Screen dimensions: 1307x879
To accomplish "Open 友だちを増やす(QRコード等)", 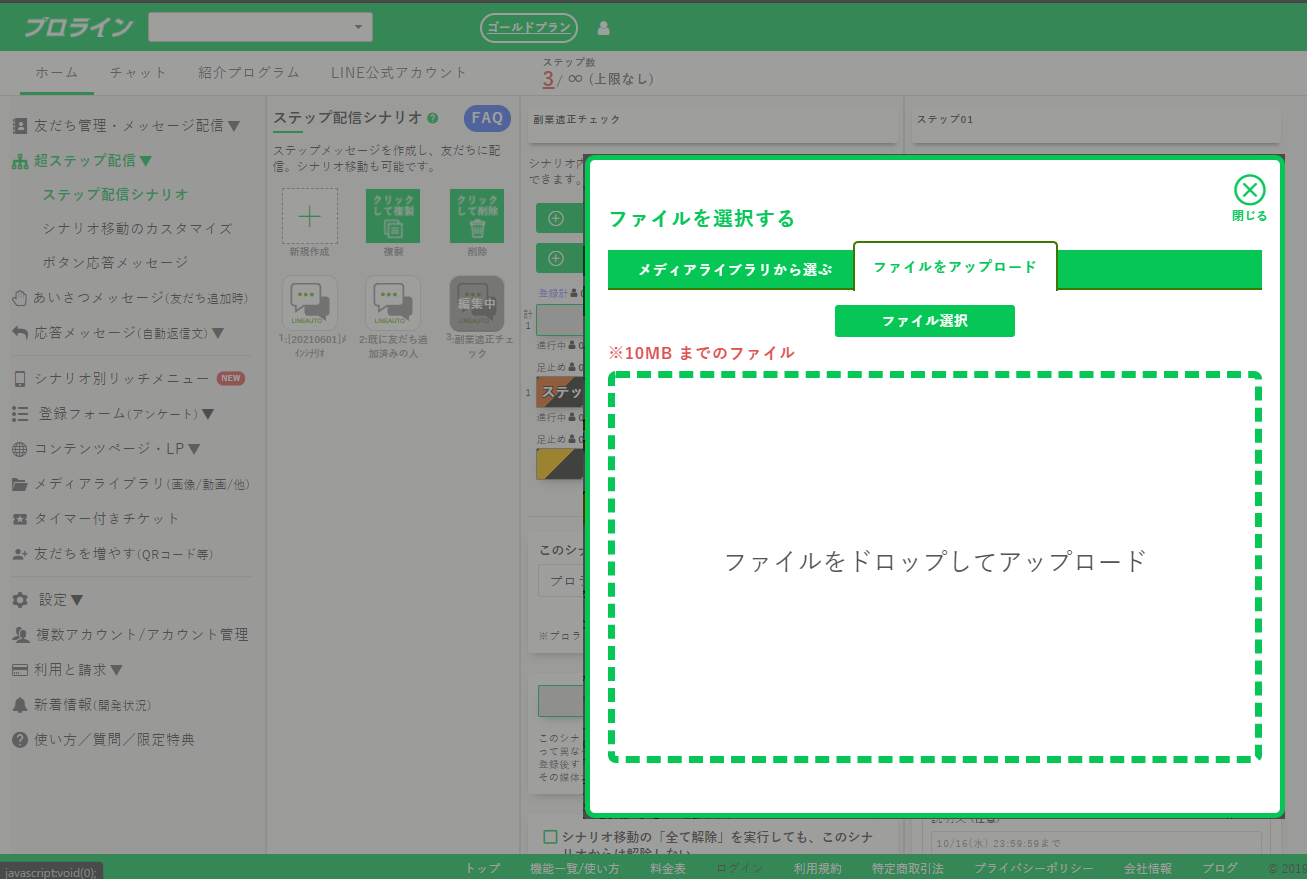I will tap(112, 554).
